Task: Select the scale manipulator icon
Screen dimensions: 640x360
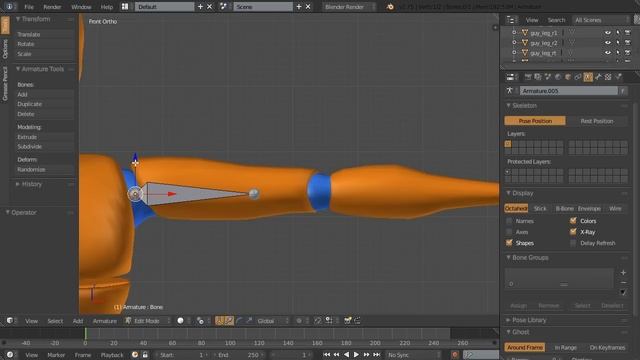Action: coord(249,321)
